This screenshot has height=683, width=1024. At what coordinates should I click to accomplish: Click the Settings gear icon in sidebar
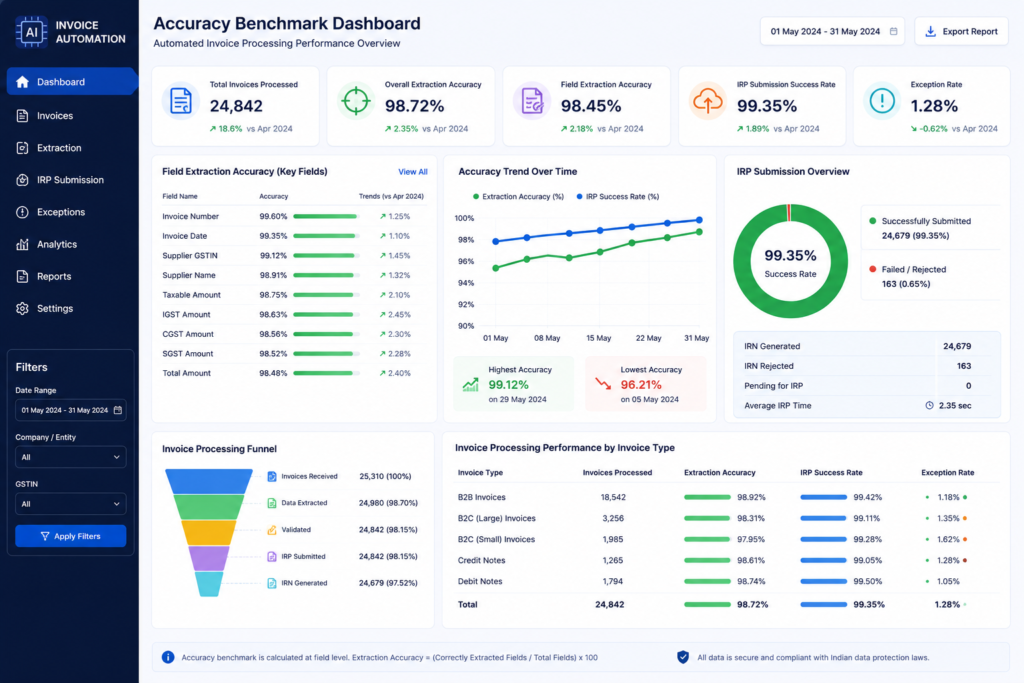pyautogui.click(x=22, y=308)
